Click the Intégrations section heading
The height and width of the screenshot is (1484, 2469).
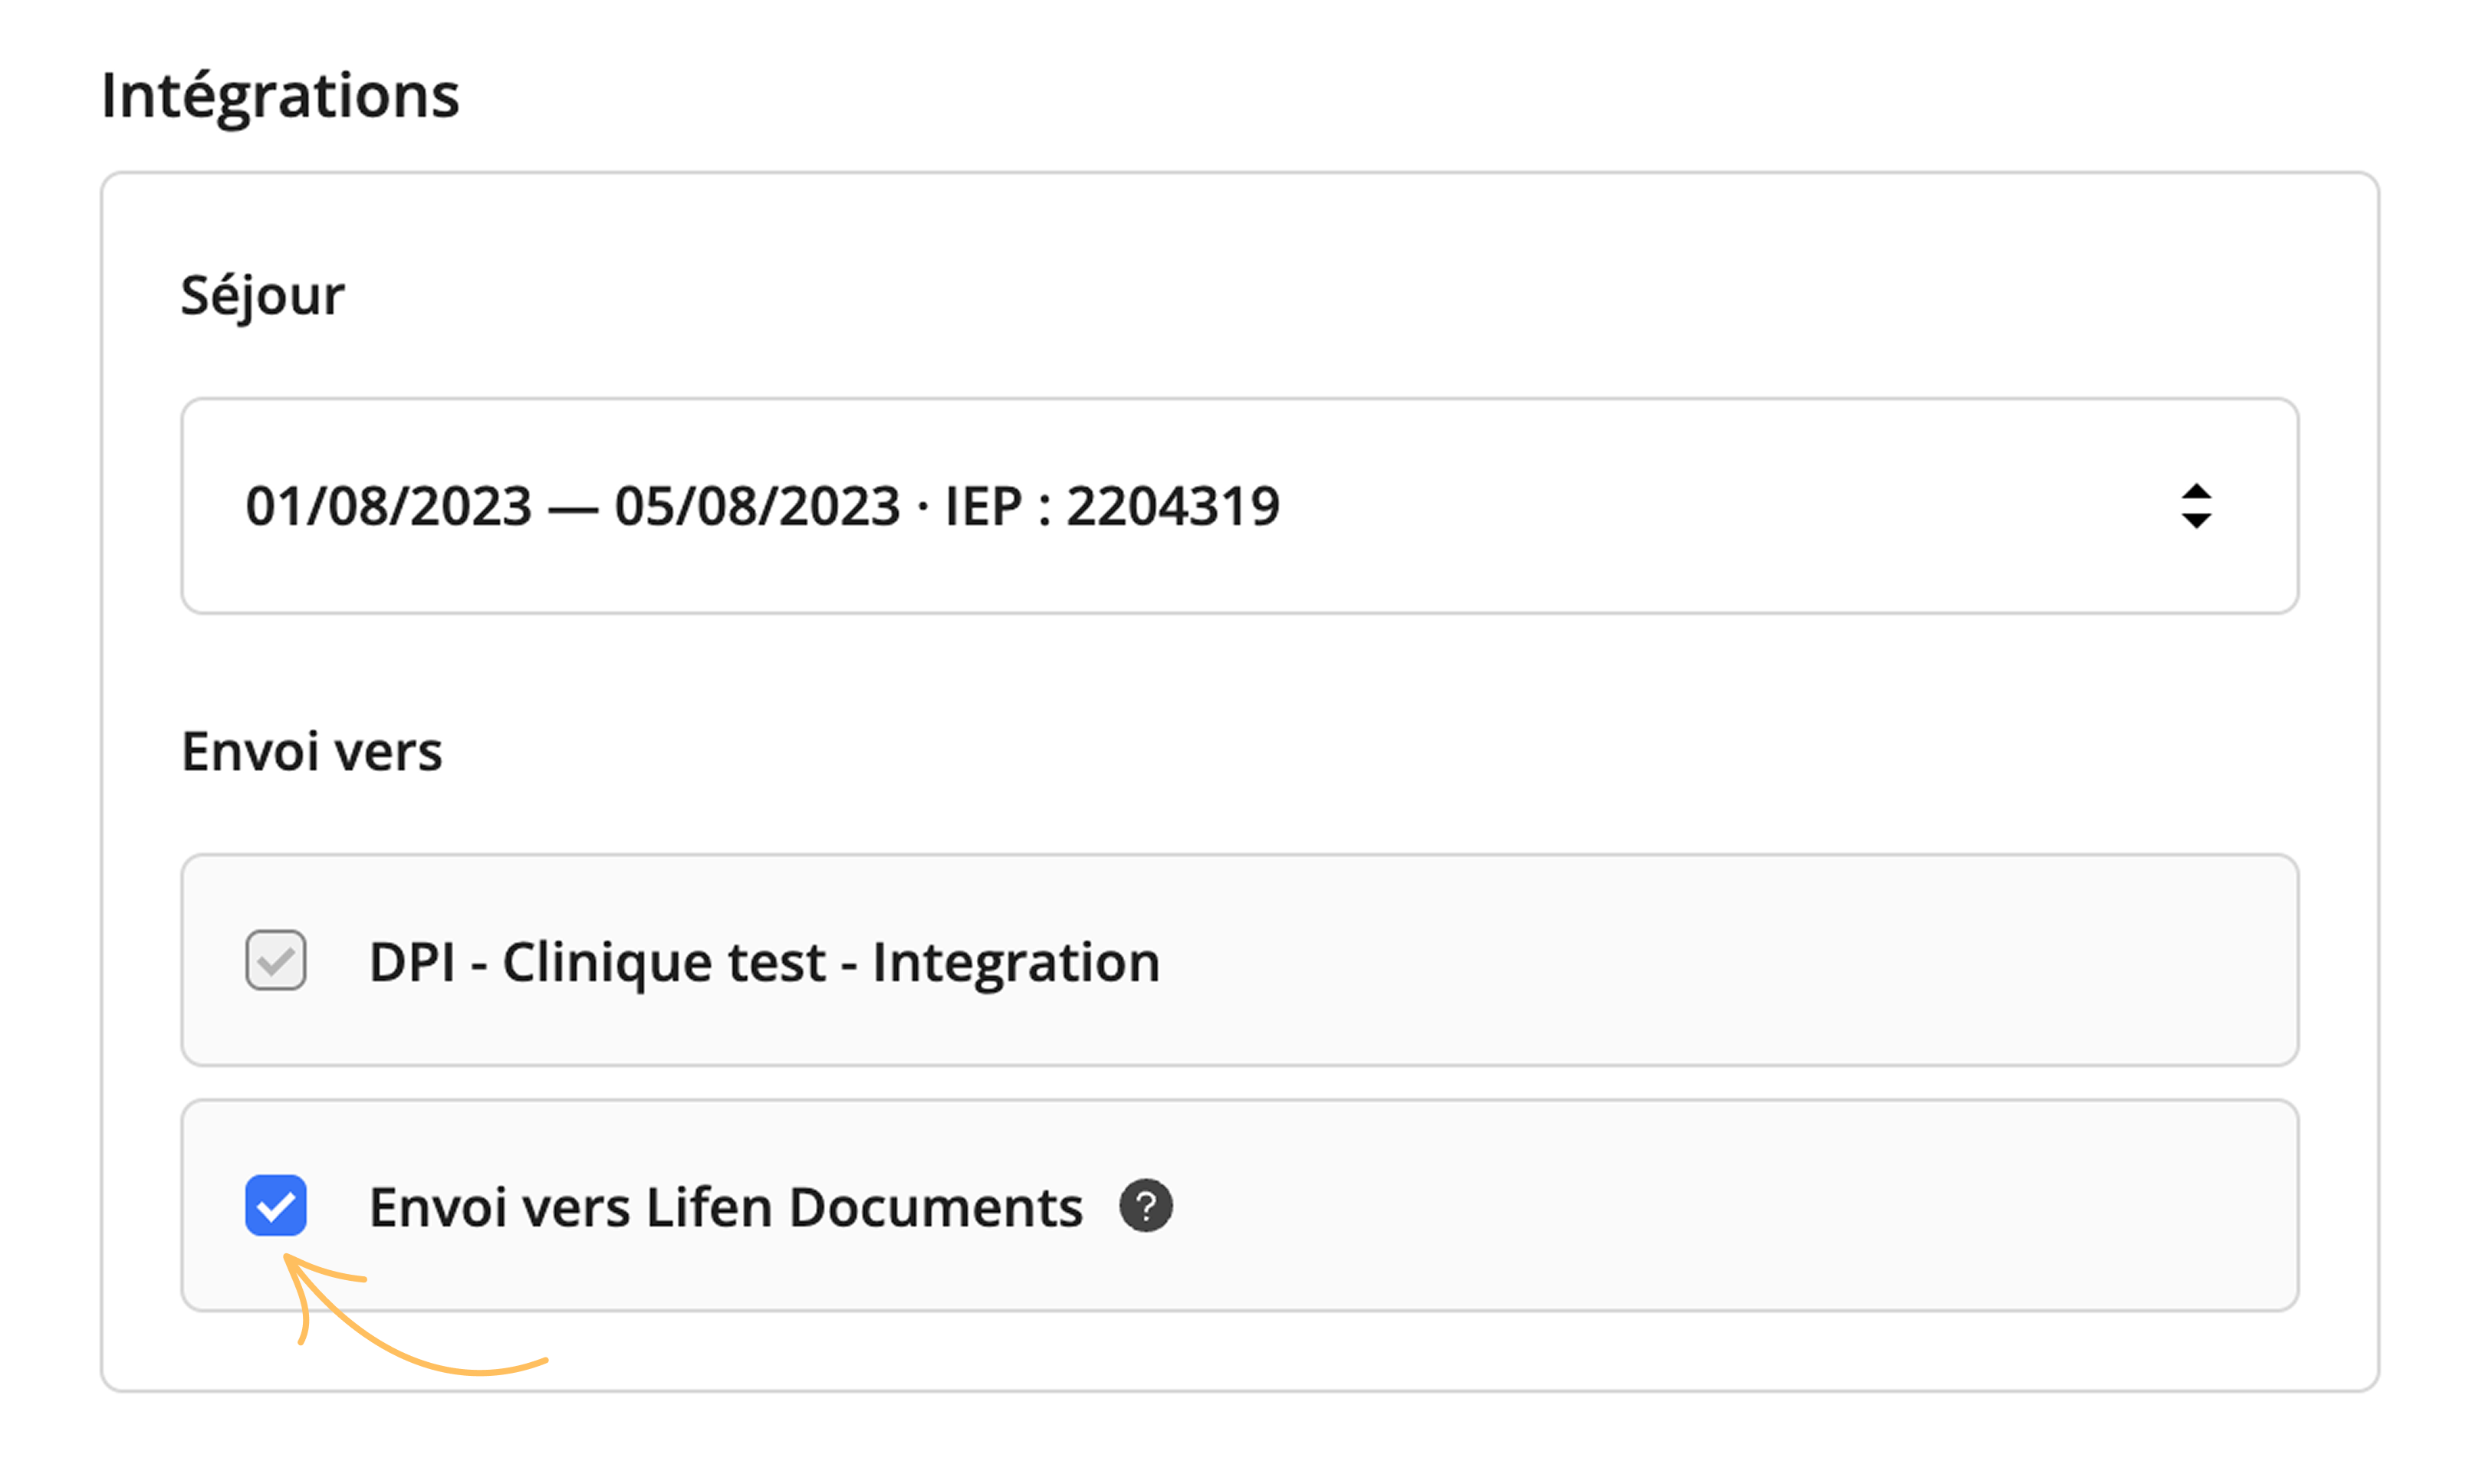[281, 96]
